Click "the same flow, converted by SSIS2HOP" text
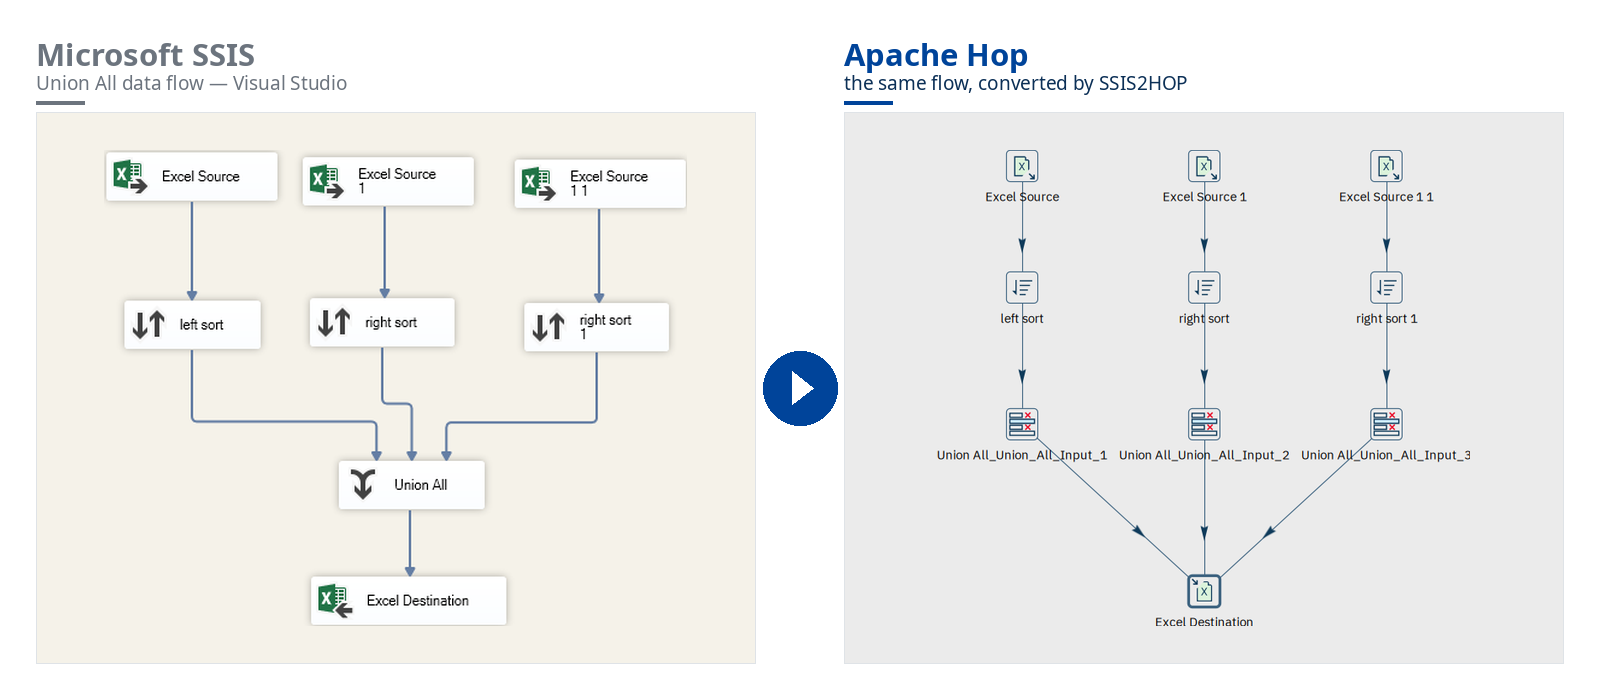 [x=1015, y=83]
